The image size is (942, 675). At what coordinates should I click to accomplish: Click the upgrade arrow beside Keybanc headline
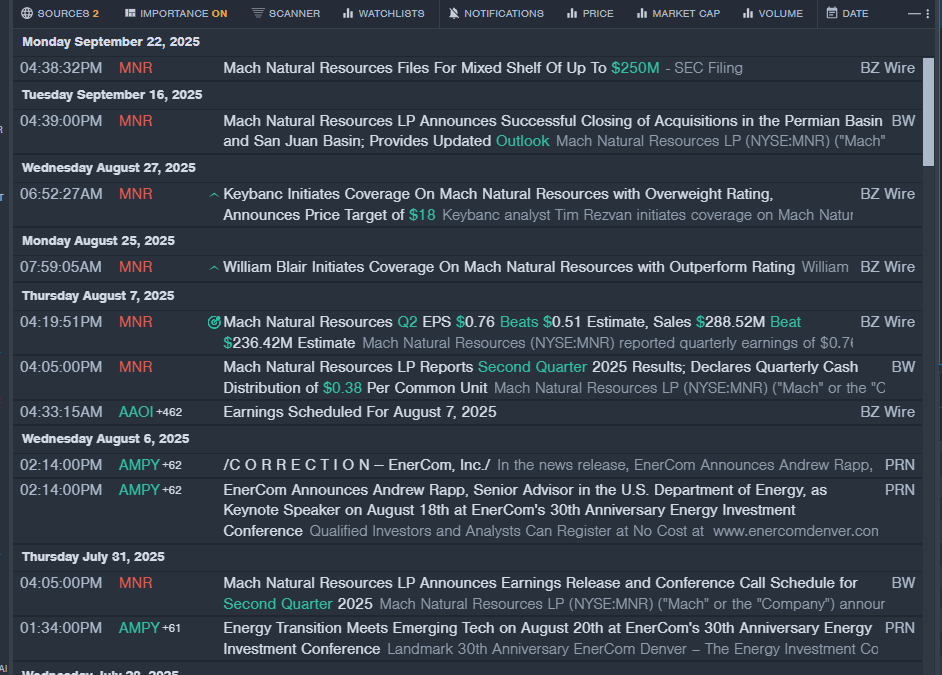tap(213, 194)
